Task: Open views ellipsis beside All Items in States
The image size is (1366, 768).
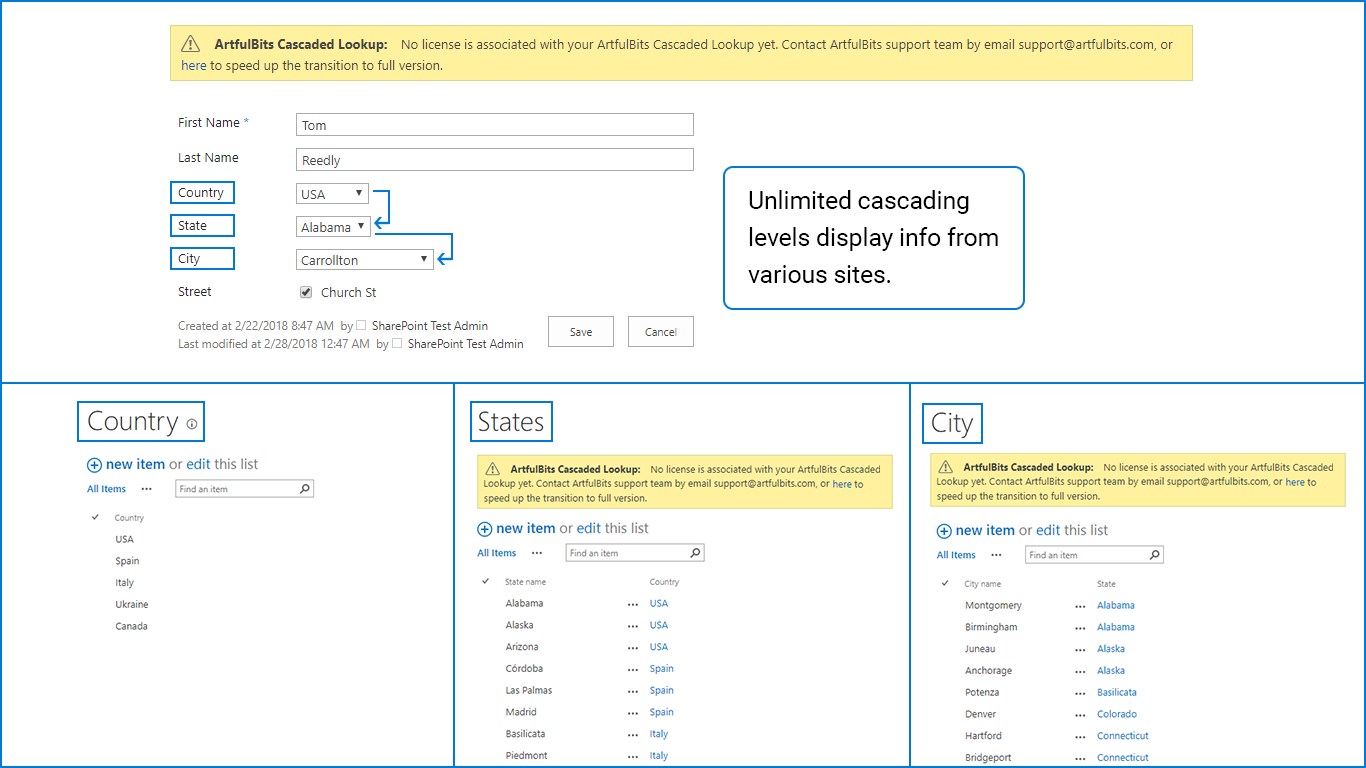Action: pyautogui.click(x=537, y=553)
